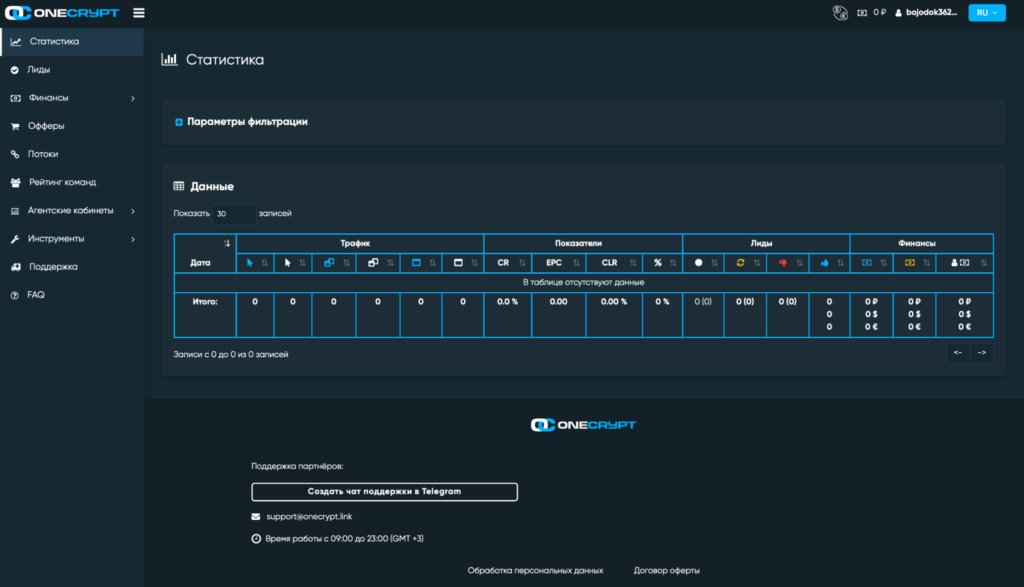The width and height of the screenshot is (1024, 587).
Task: Sort by white cursor clicks column
Action: point(293,262)
